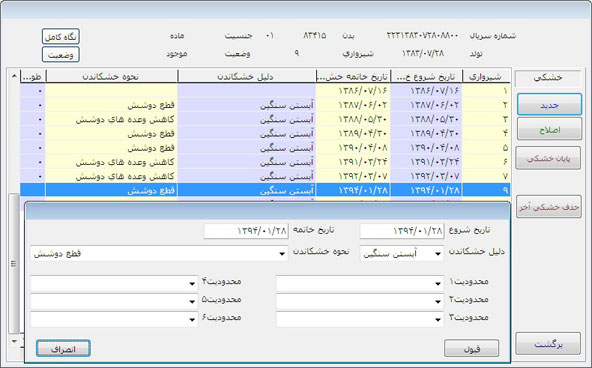
Task: Click the table scrollbar up arrow
Action: pos(14,76)
